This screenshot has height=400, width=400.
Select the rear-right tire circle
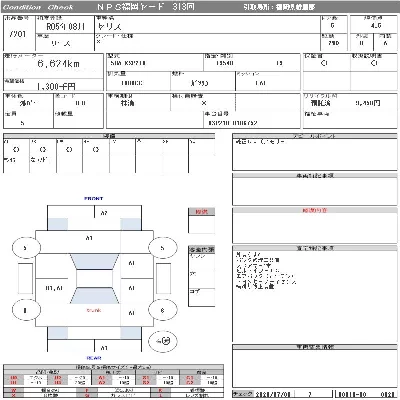click(x=162, y=310)
